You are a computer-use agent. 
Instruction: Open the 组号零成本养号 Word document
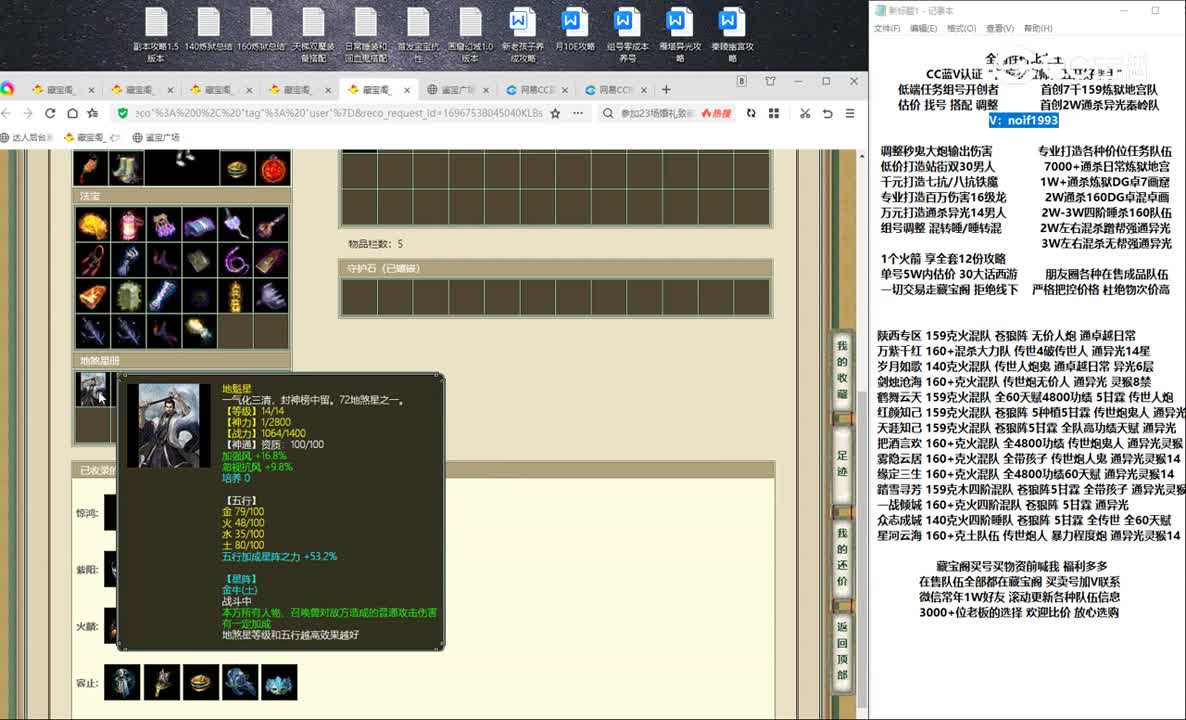627,34
